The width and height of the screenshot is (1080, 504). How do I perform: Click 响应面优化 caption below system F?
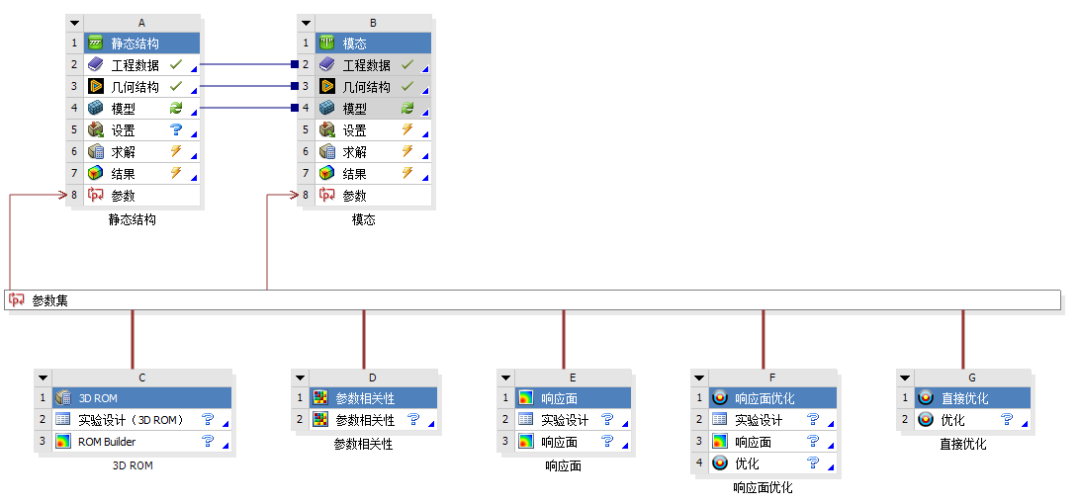pyautogui.click(x=762, y=487)
